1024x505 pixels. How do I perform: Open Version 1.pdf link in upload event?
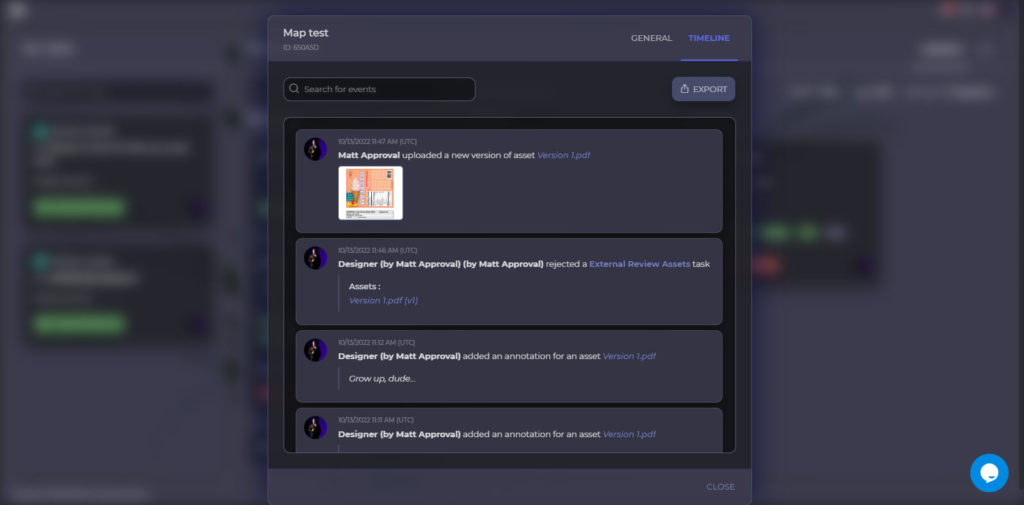564,155
